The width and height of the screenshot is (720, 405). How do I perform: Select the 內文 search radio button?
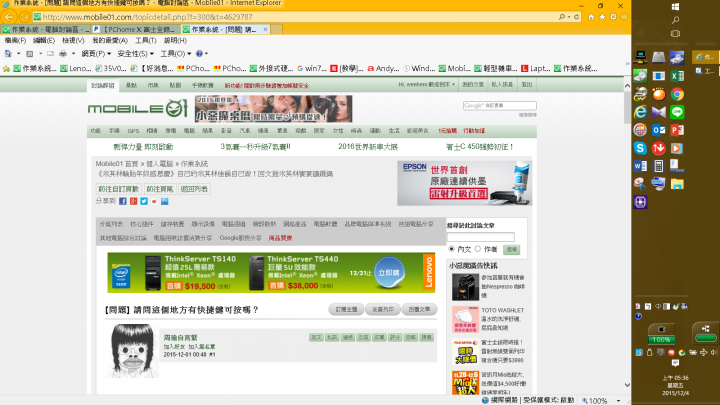[x=452, y=249]
